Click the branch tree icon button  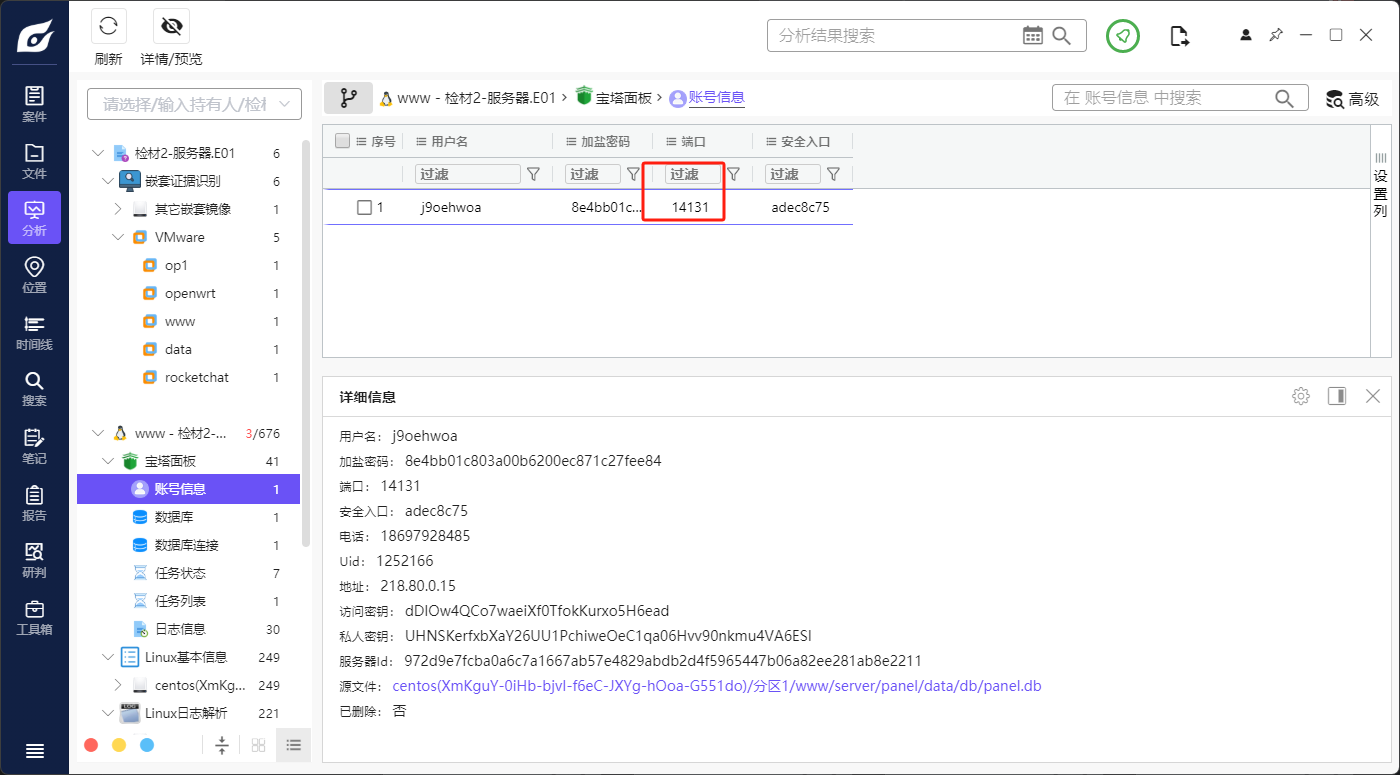[x=348, y=98]
